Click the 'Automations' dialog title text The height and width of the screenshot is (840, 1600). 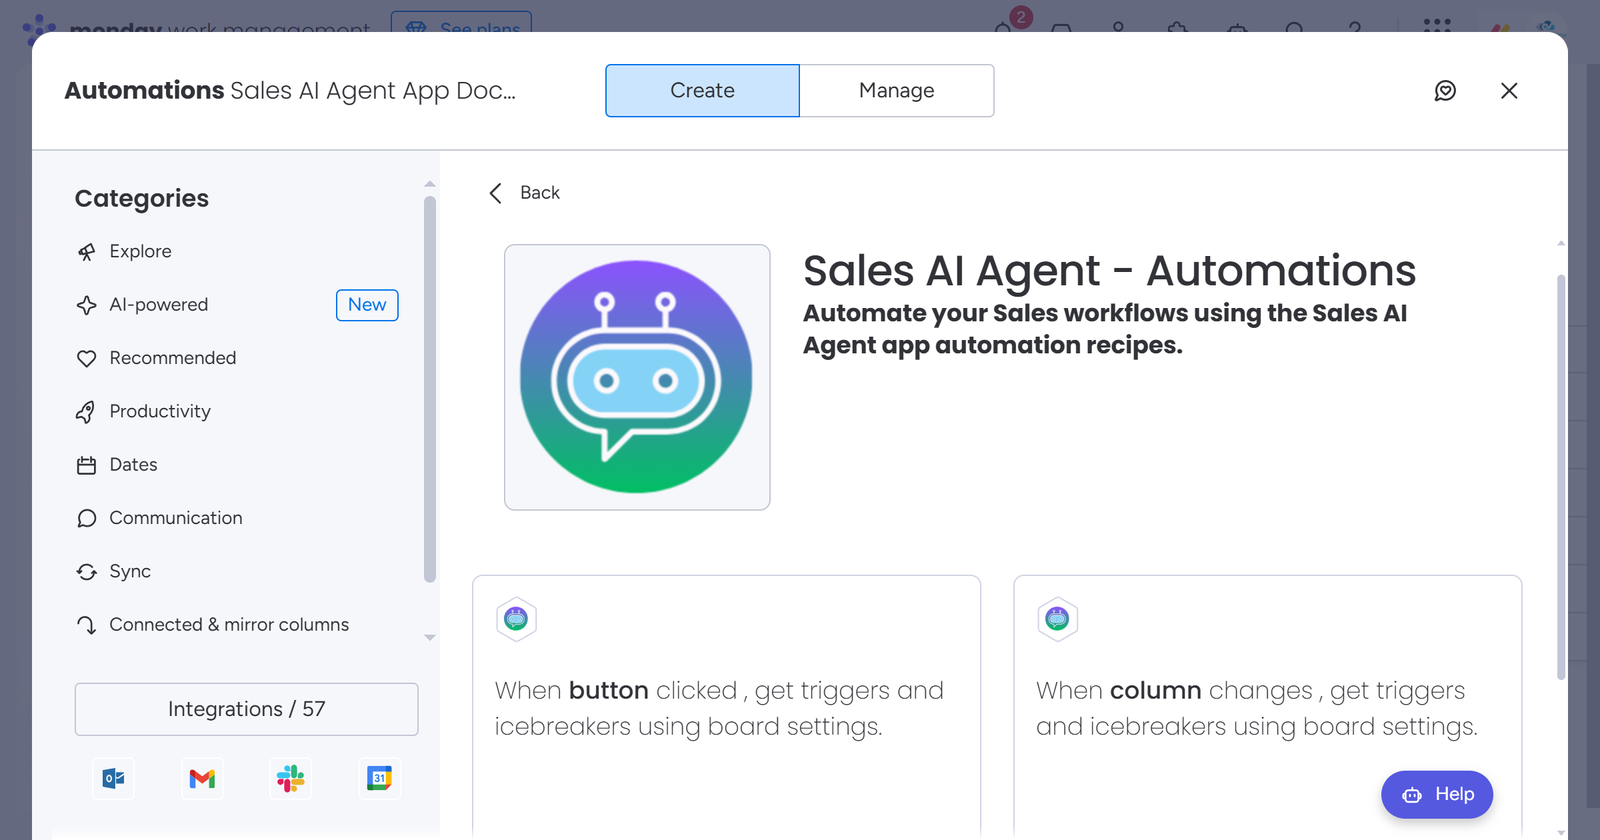[x=144, y=91]
